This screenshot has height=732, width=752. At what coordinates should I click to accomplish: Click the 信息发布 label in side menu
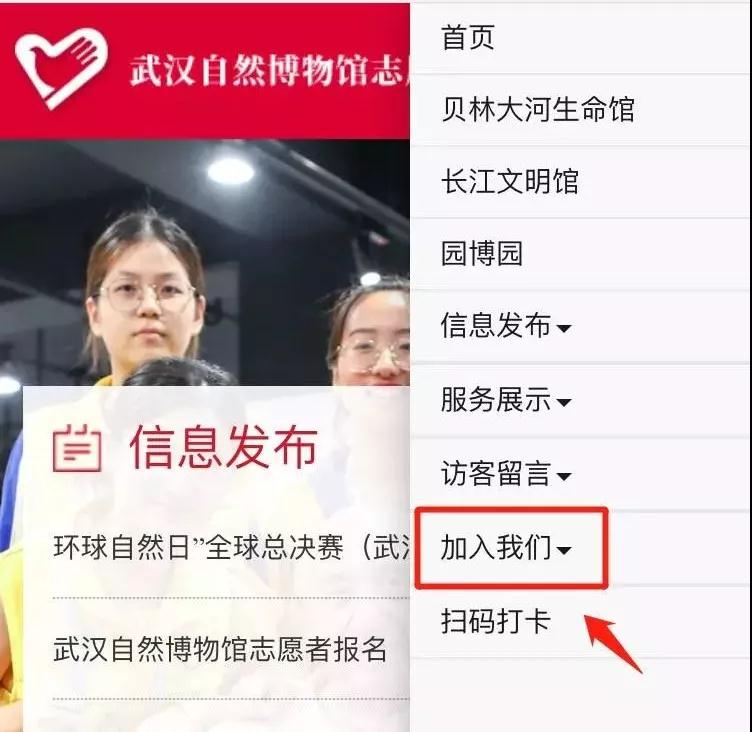pos(496,326)
